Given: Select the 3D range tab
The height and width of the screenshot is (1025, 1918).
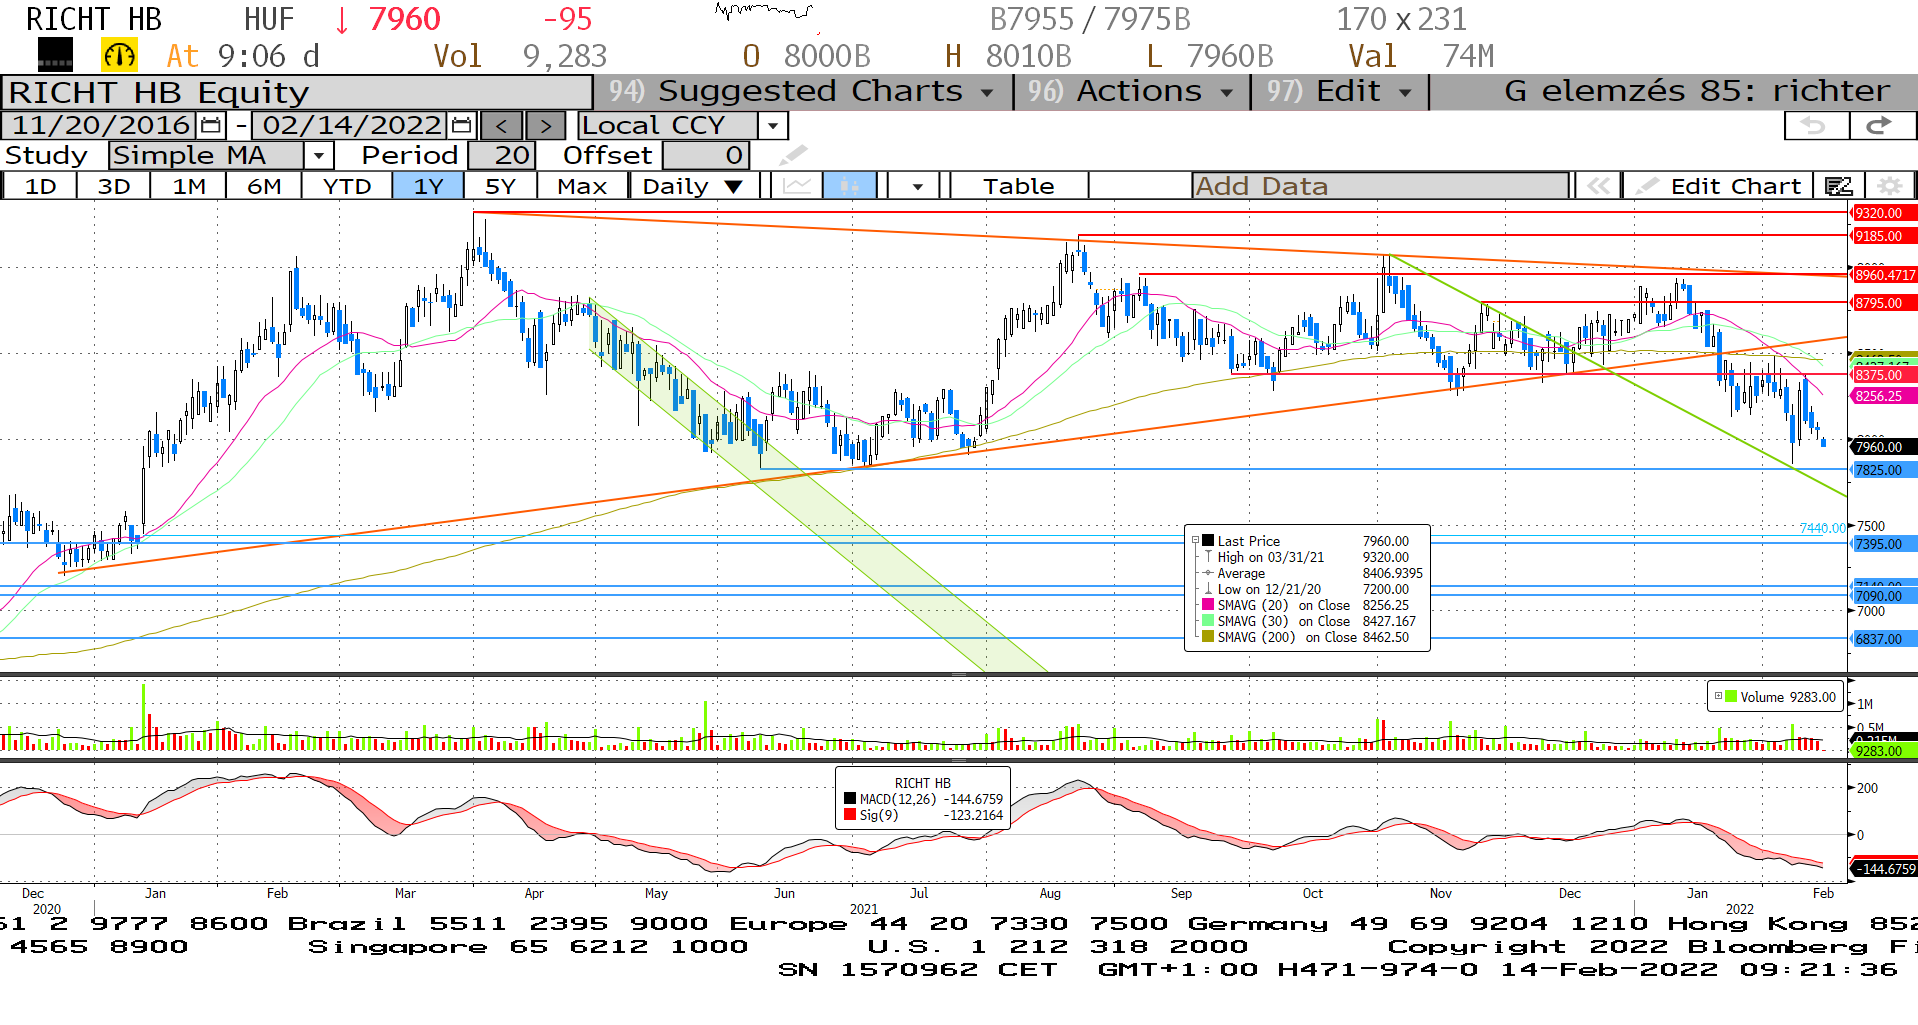Looking at the screenshot, I should tap(114, 186).
